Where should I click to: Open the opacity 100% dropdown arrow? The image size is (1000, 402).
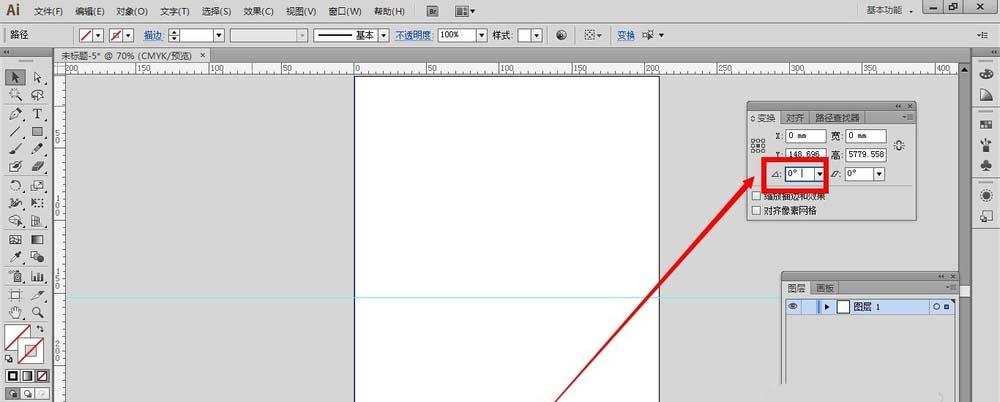click(x=482, y=35)
